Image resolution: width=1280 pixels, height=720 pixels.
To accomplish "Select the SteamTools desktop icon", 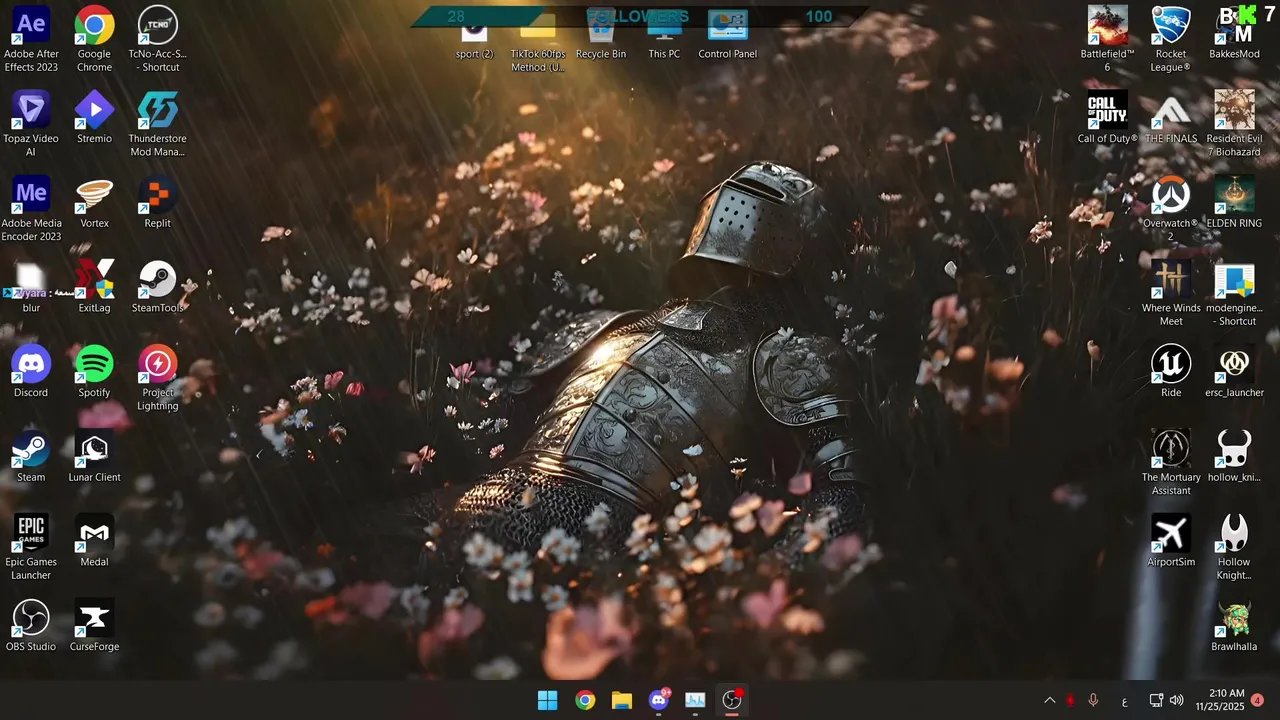I will [157, 288].
